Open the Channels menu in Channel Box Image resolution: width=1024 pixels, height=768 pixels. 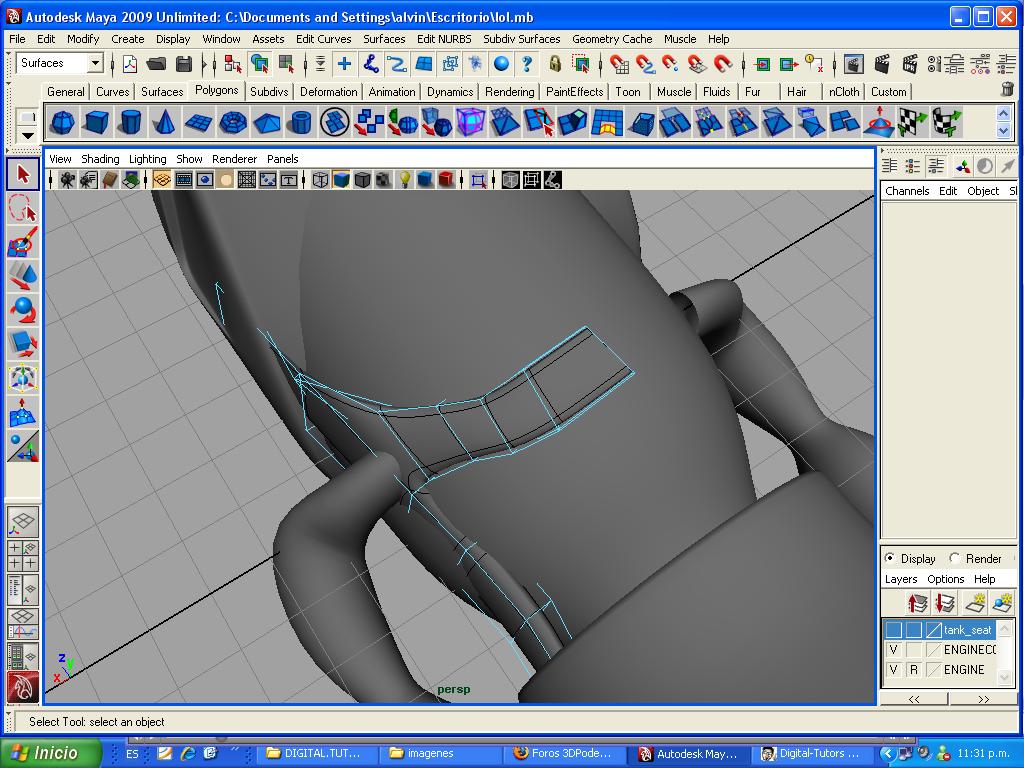(907, 191)
